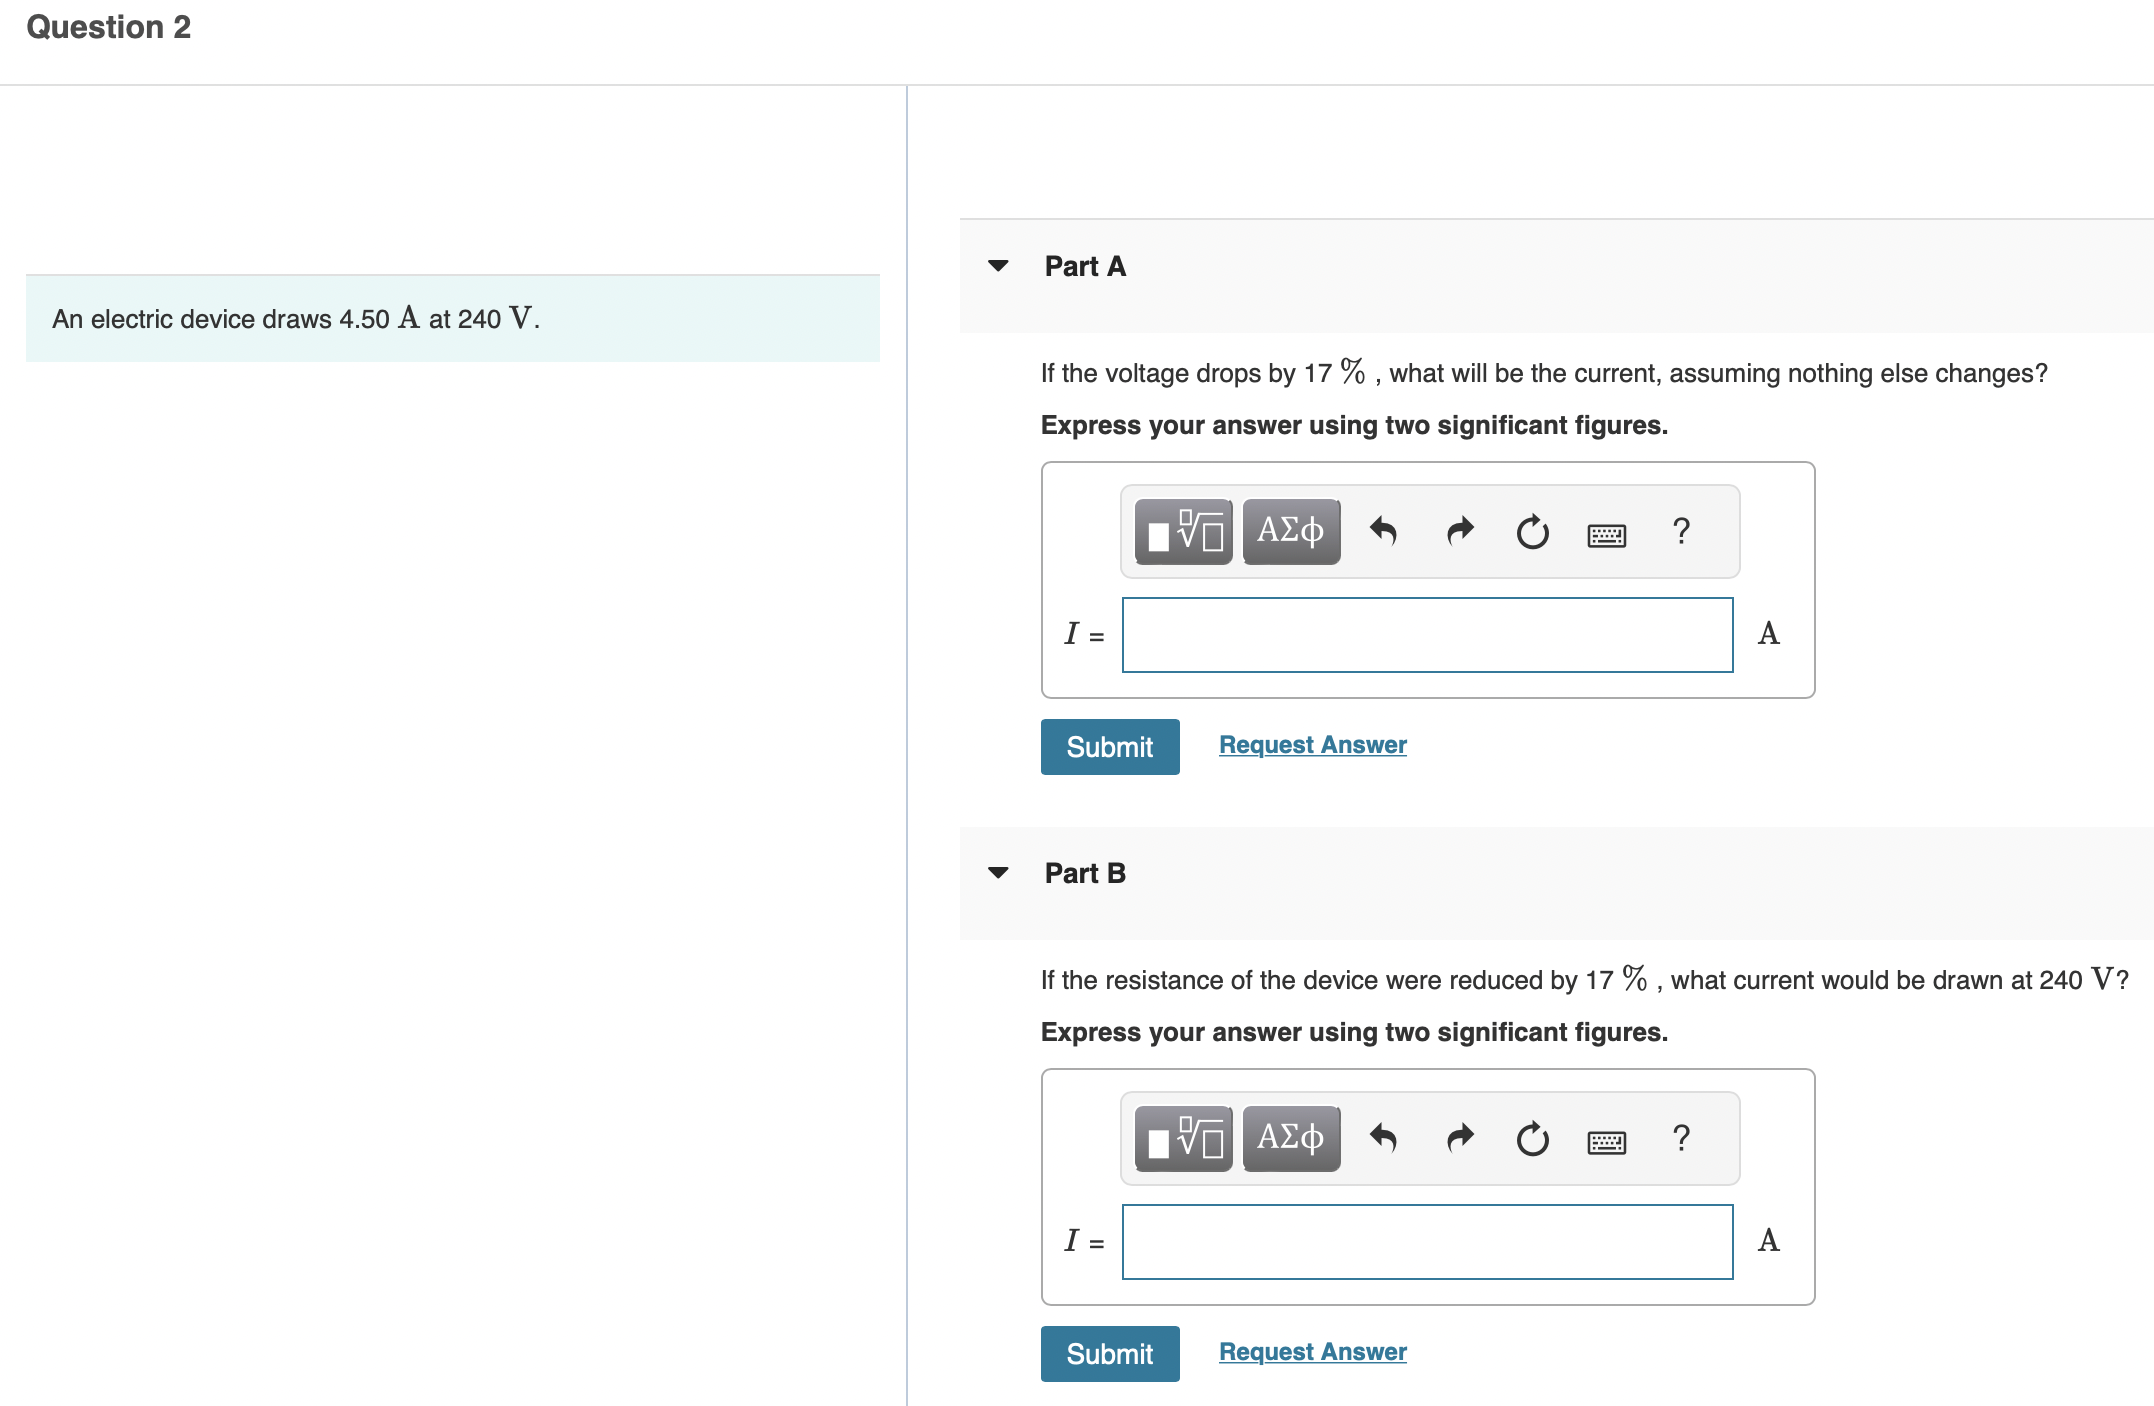Open the equation templates palette in Part B
This screenshot has height=1406, width=2154.
pyautogui.click(x=1181, y=1138)
